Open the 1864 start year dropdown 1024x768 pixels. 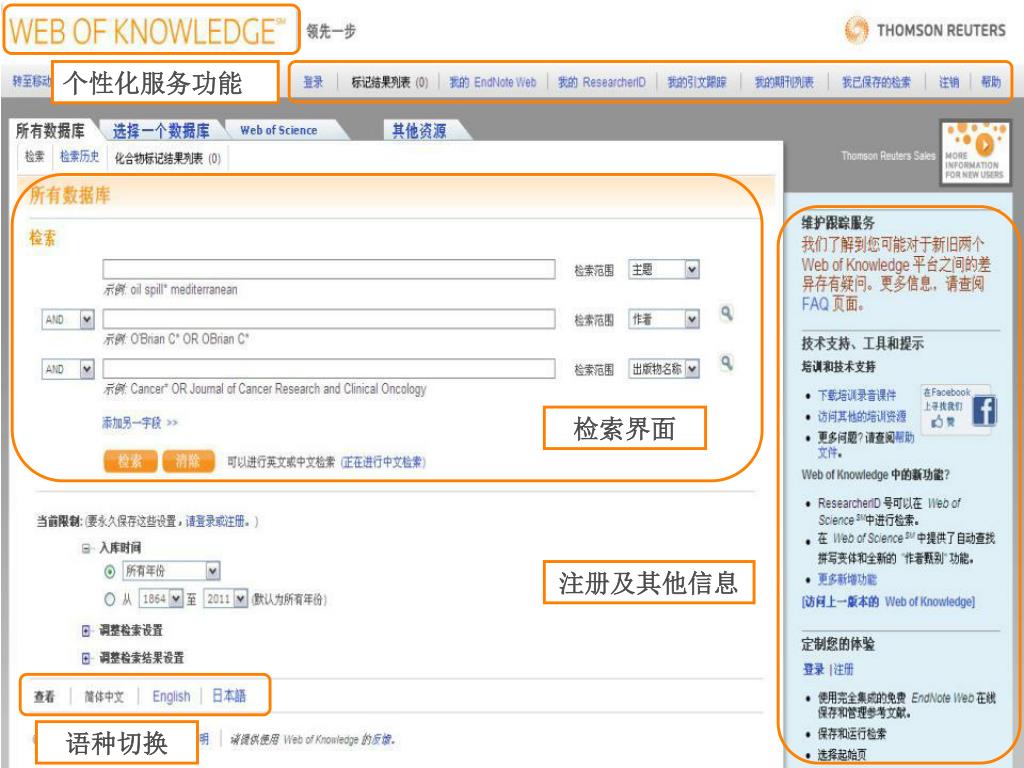tap(161, 598)
